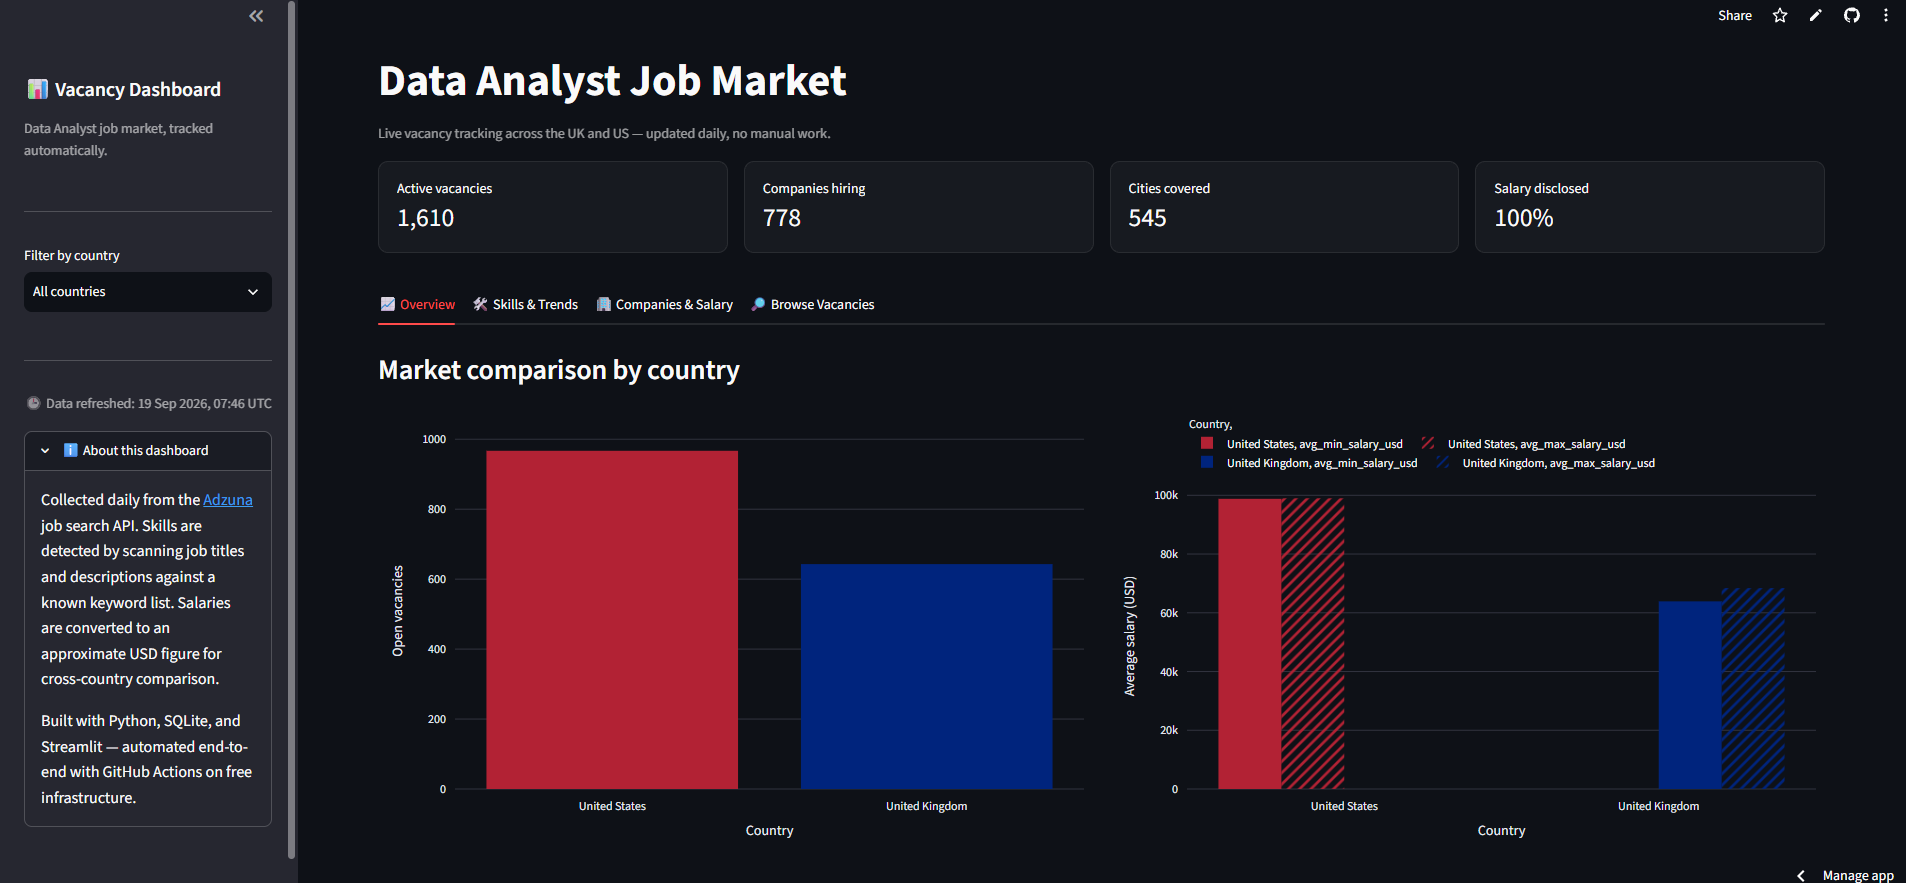Click the United Kingdom avg_min_salary_usd legend swatch
This screenshot has width=1906, height=883.
[1207, 462]
